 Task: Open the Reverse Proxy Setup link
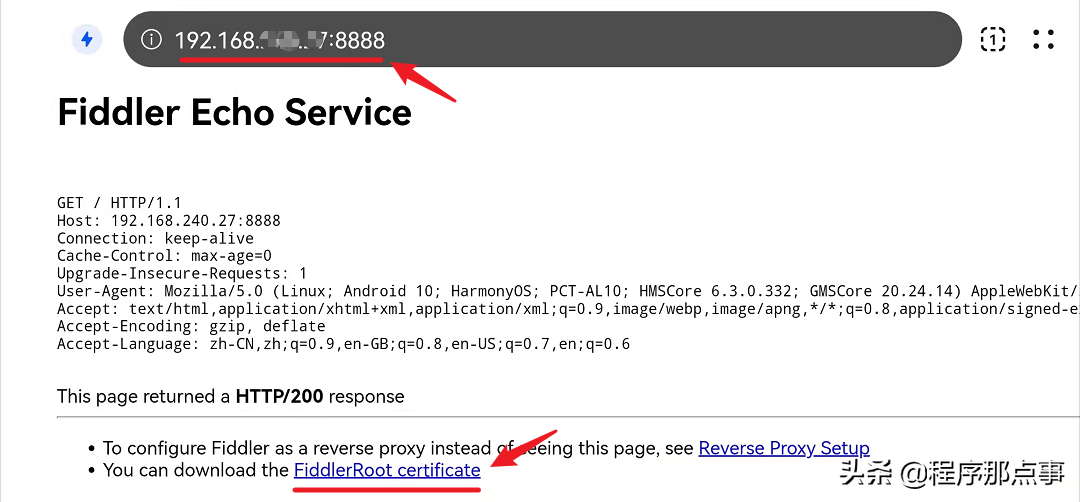tap(784, 448)
